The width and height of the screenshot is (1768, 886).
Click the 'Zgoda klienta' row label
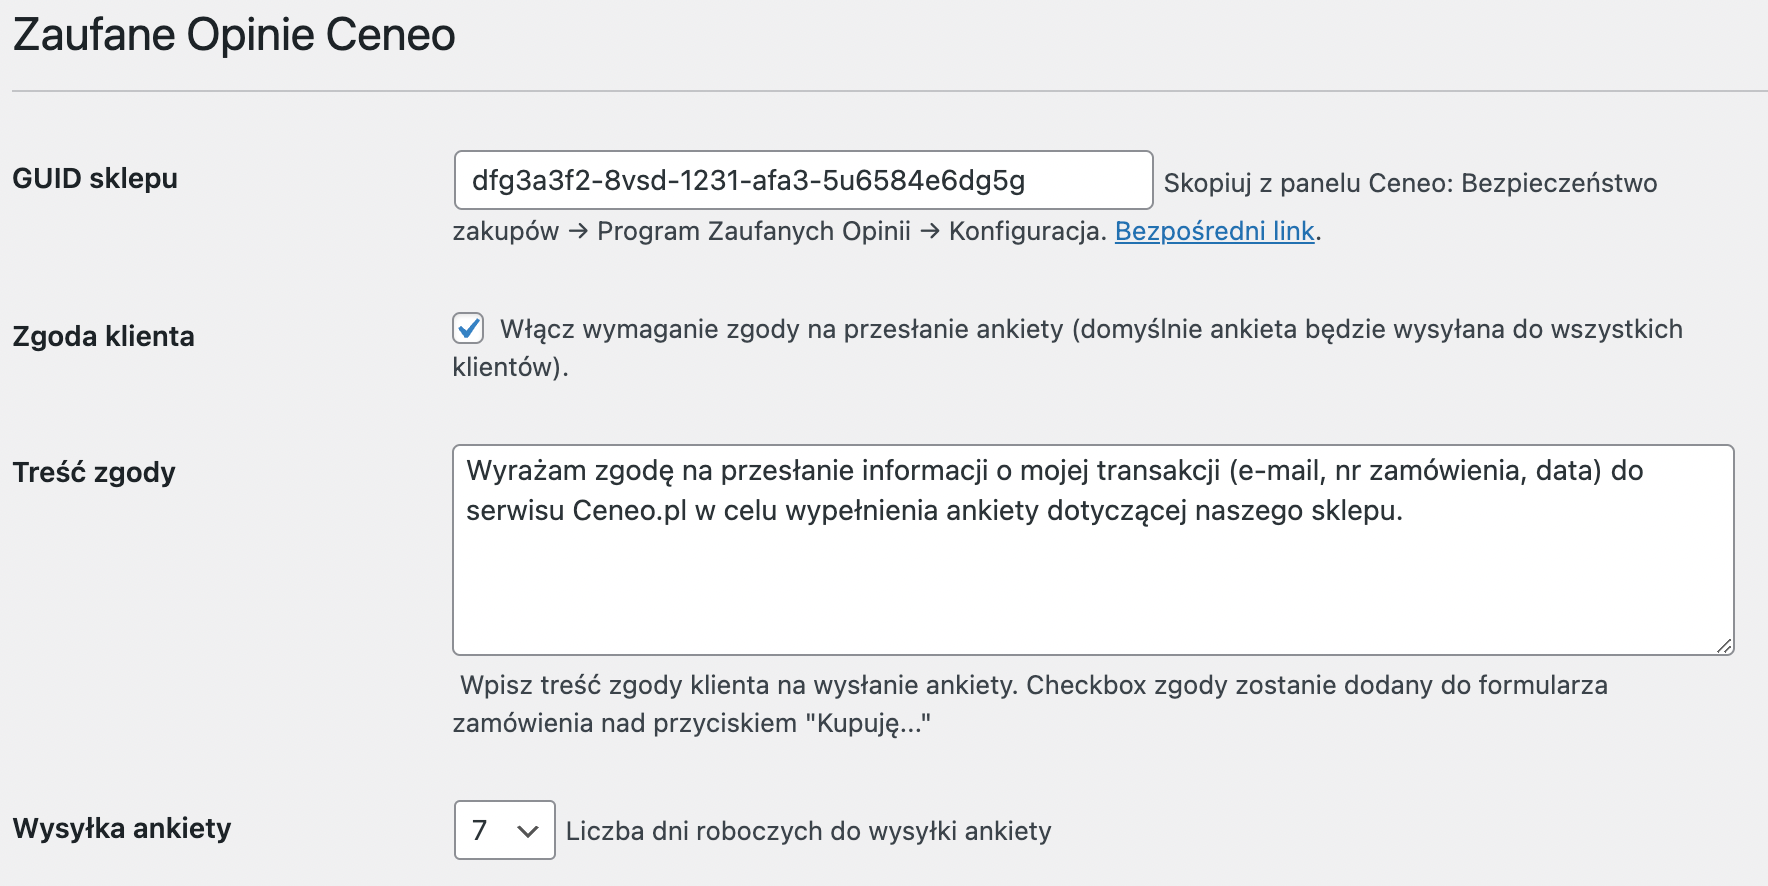click(103, 336)
